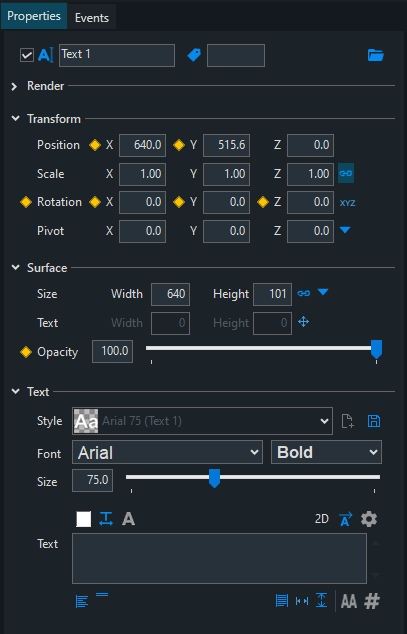Screen dimensions: 407x634
Task: Click the horizontal fit width icon
Action: 302,601
